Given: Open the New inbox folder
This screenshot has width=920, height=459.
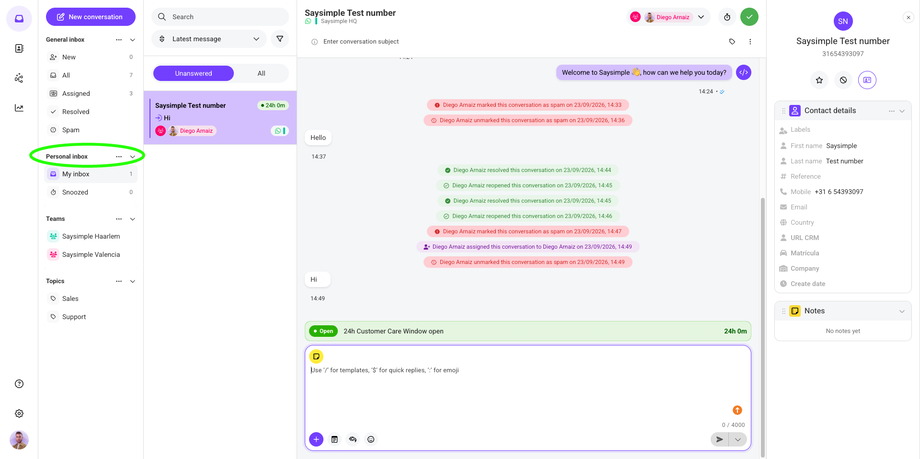Looking at the screenshot, I should [91, 57].
